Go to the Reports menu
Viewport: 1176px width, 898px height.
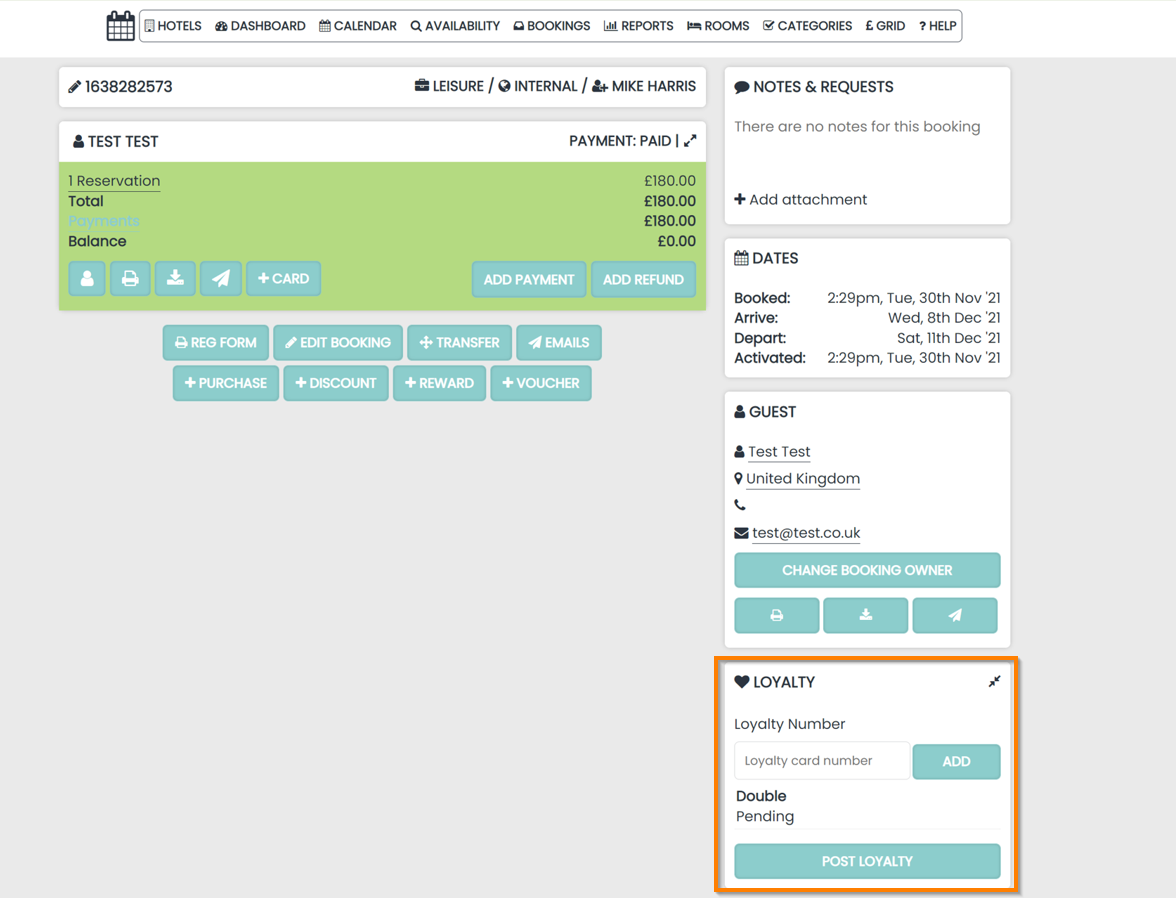639,26
